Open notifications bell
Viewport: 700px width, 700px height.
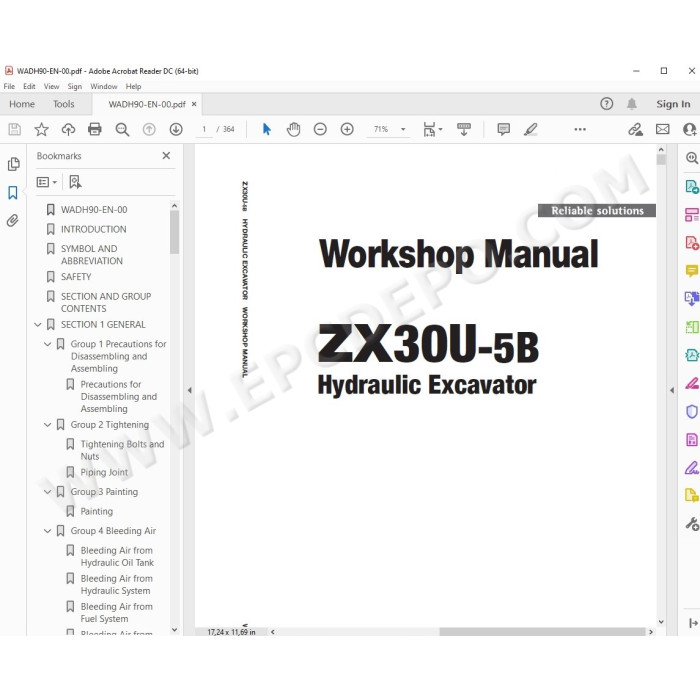(x=632, y=104)
